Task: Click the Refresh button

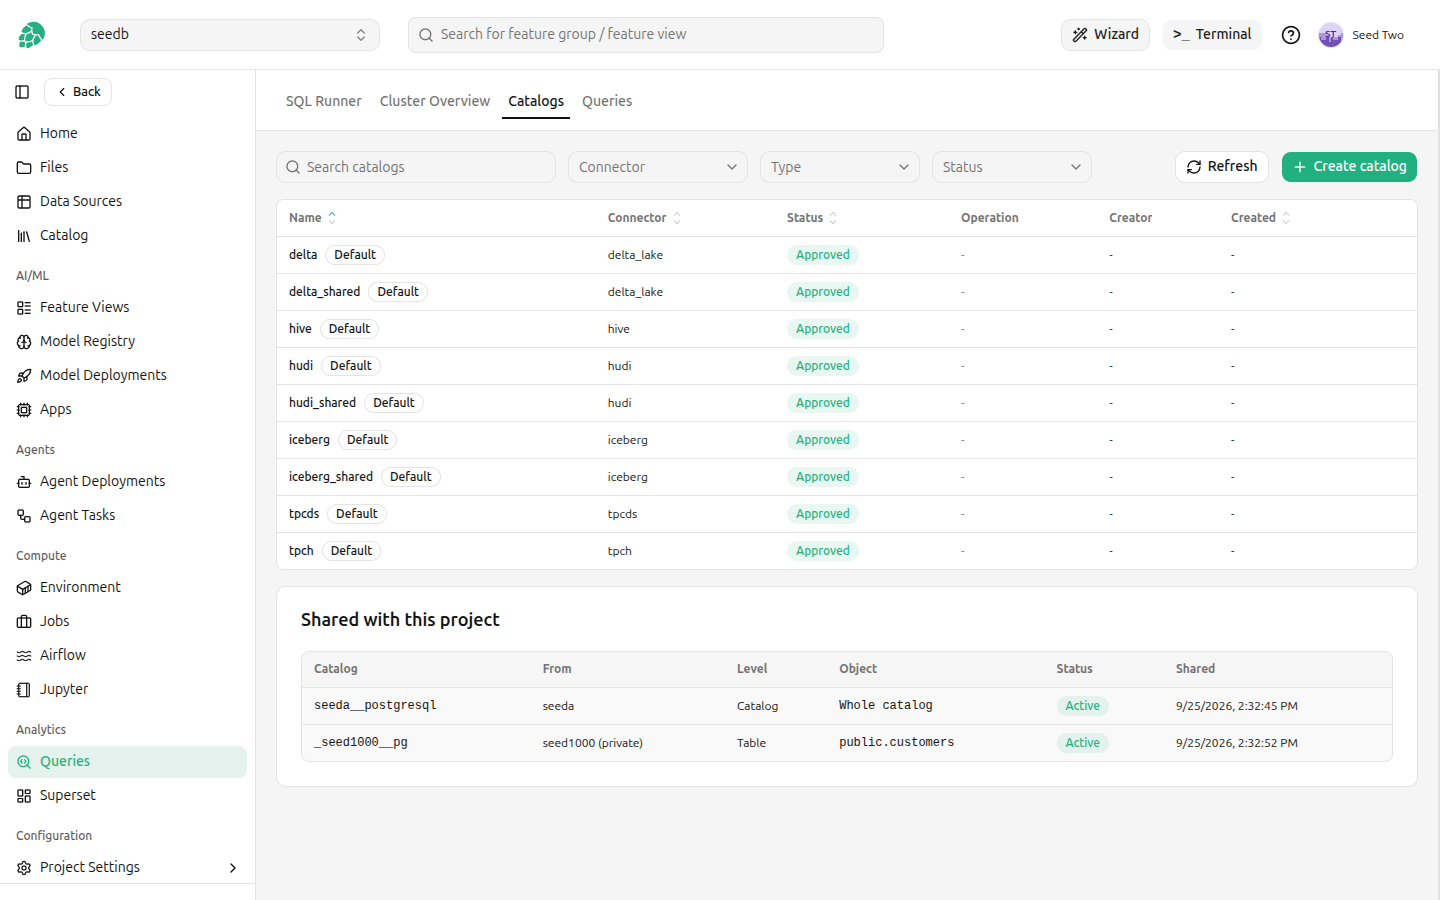Action: click(x=1221, y=167)
